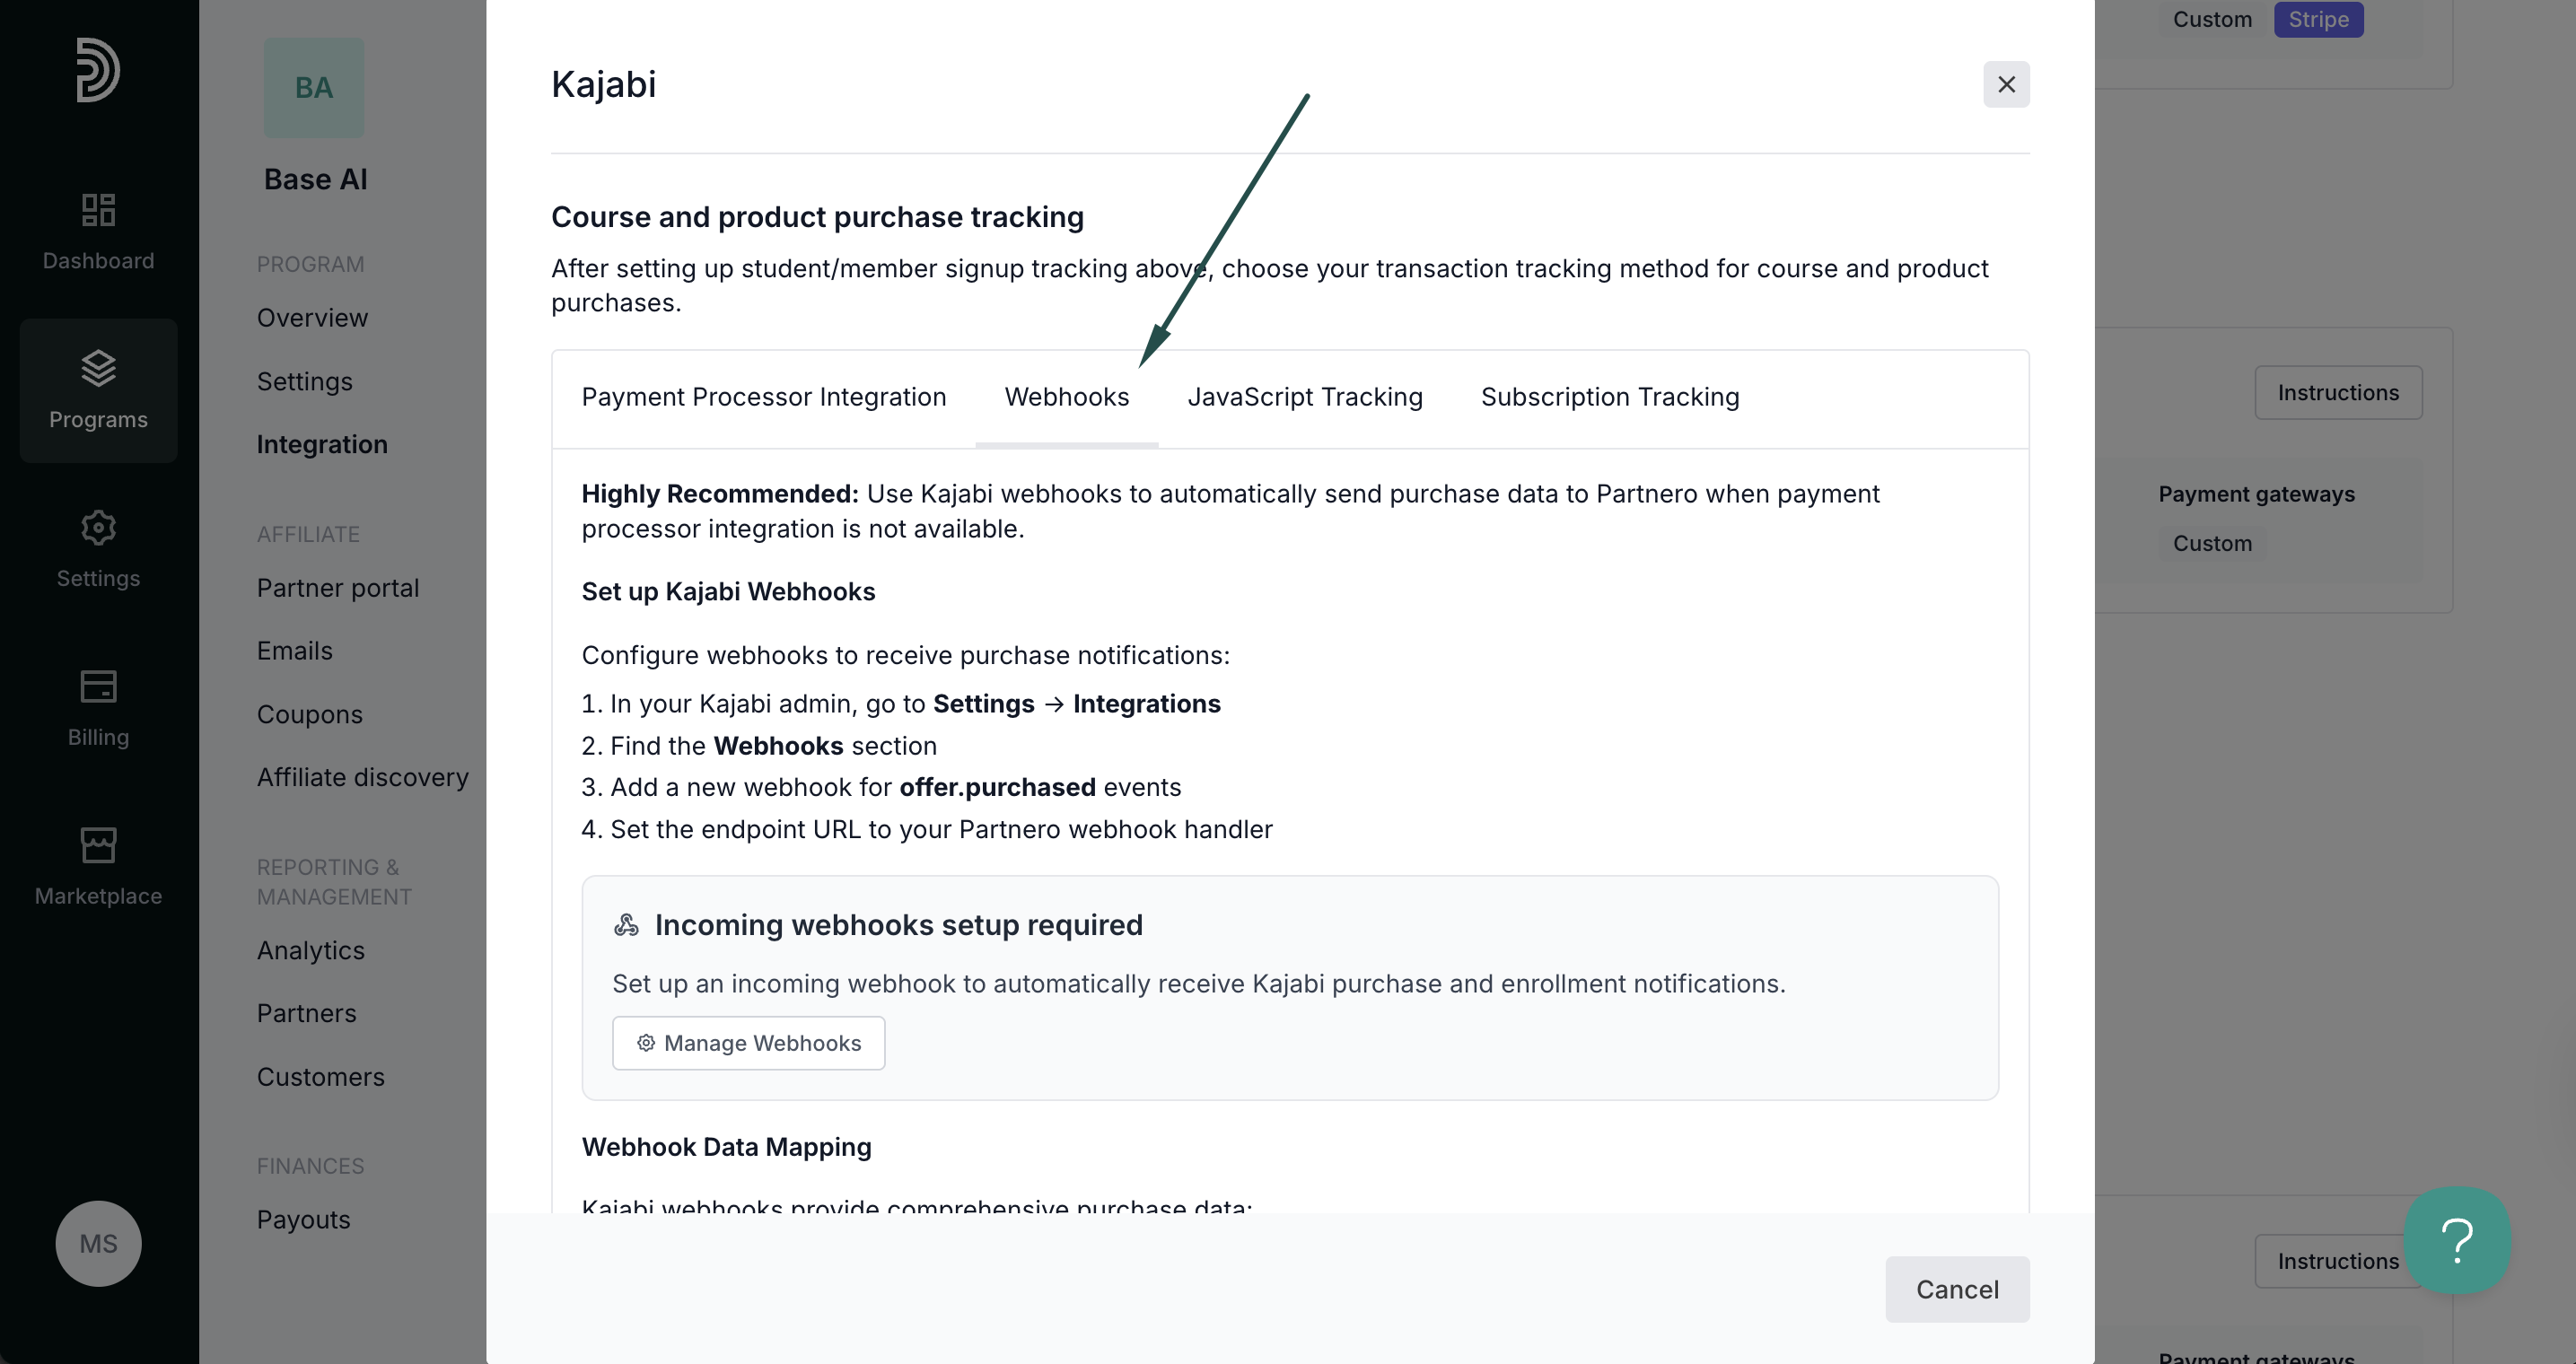Image resolution: width=2576 pixels, height=1364 pixels.
Task: Switch to Payment Processor Integration tab
Action: [764, 397]
